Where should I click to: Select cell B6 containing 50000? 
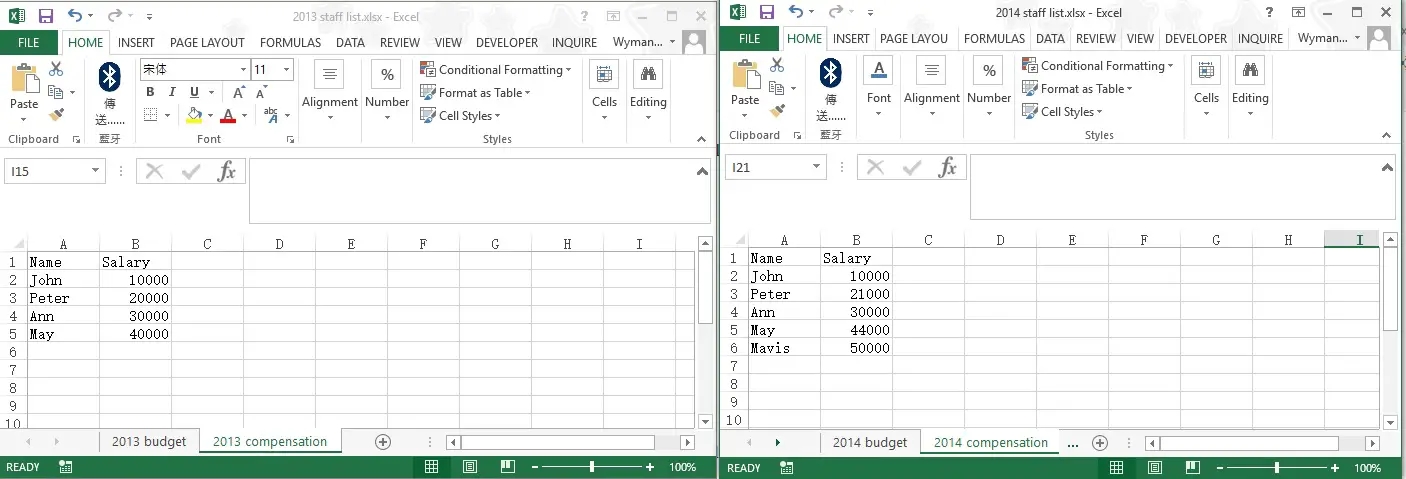[856, 348]
